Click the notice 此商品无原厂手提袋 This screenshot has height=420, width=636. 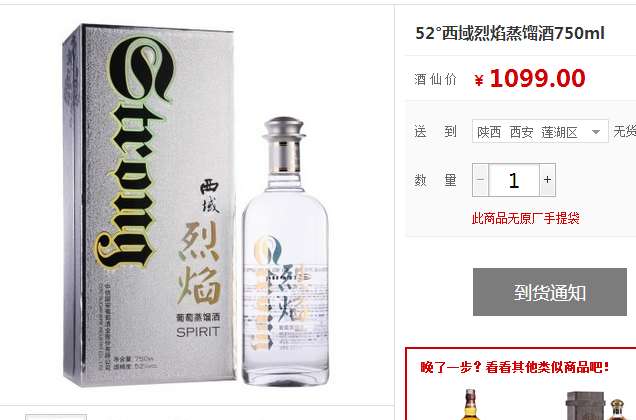pyautogui.click(x=525, y=218)
